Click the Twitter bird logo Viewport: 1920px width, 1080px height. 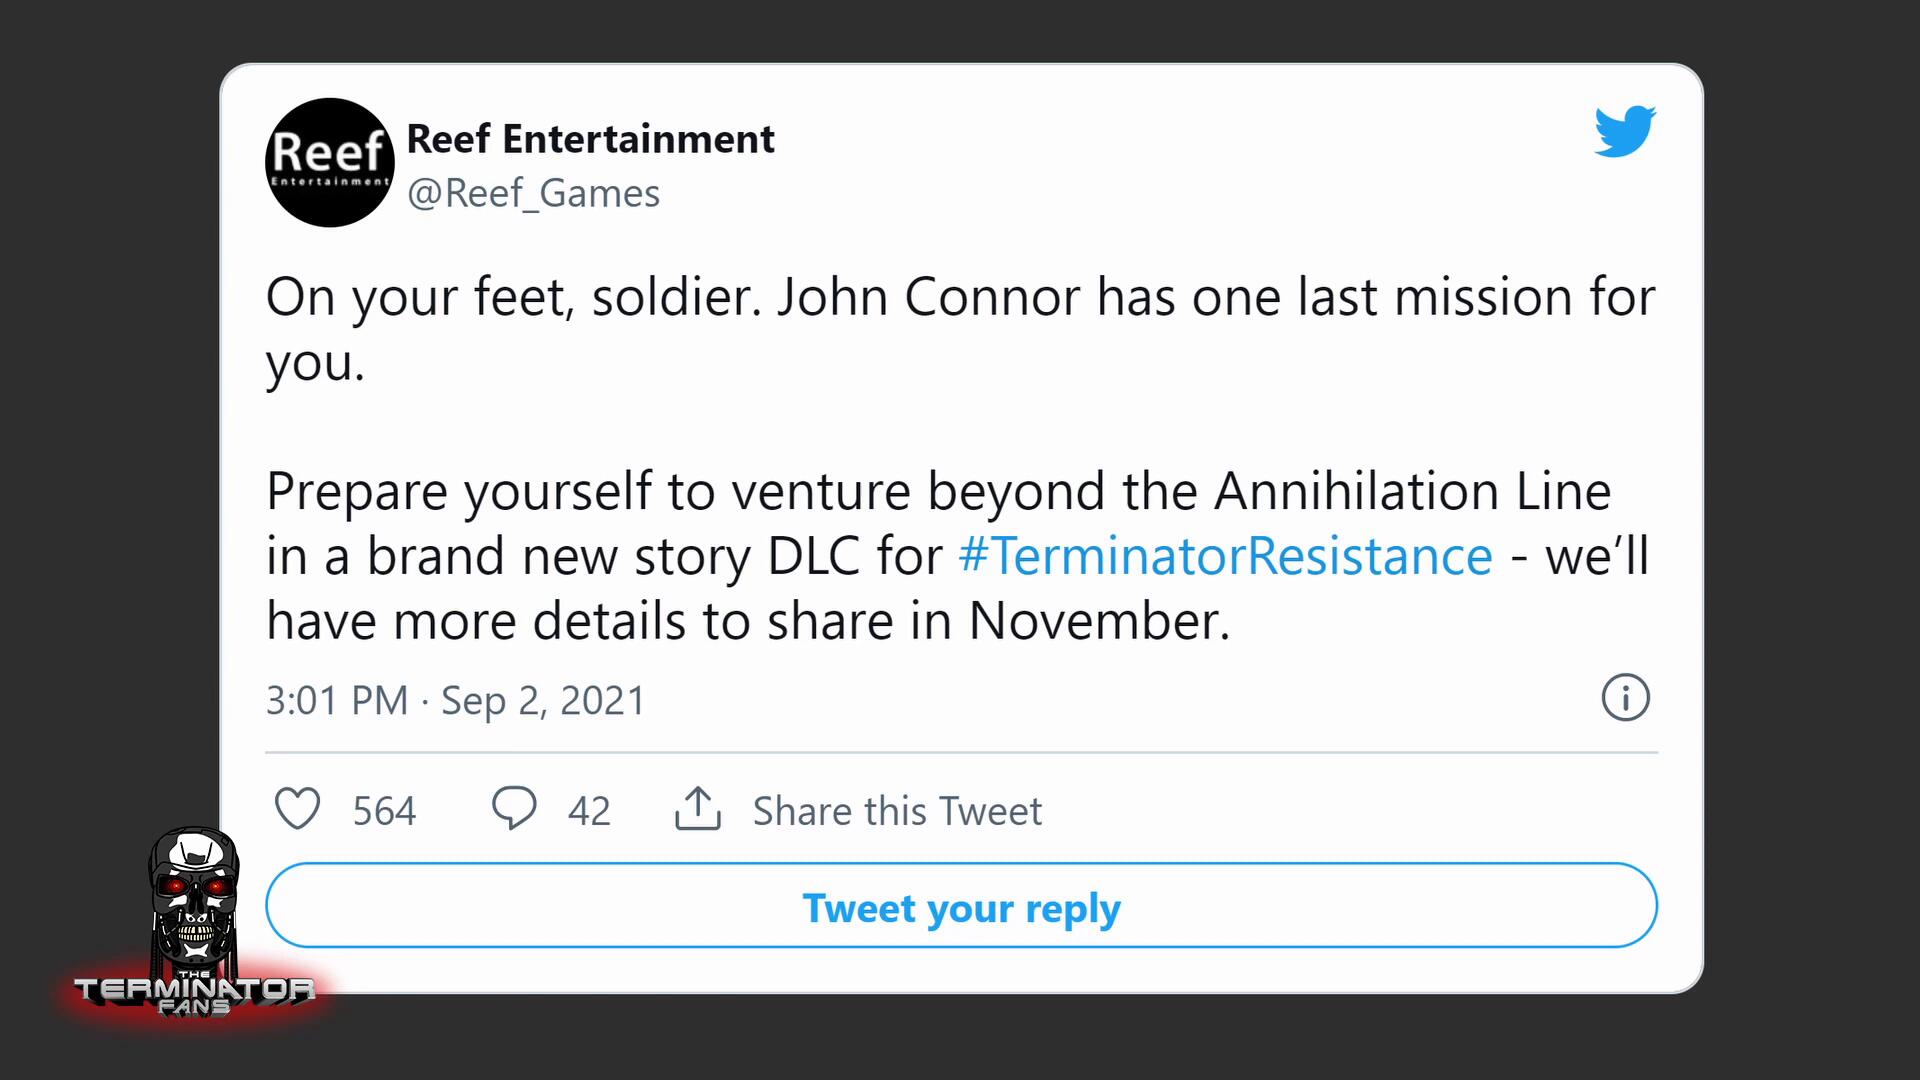click(1624, 131)
